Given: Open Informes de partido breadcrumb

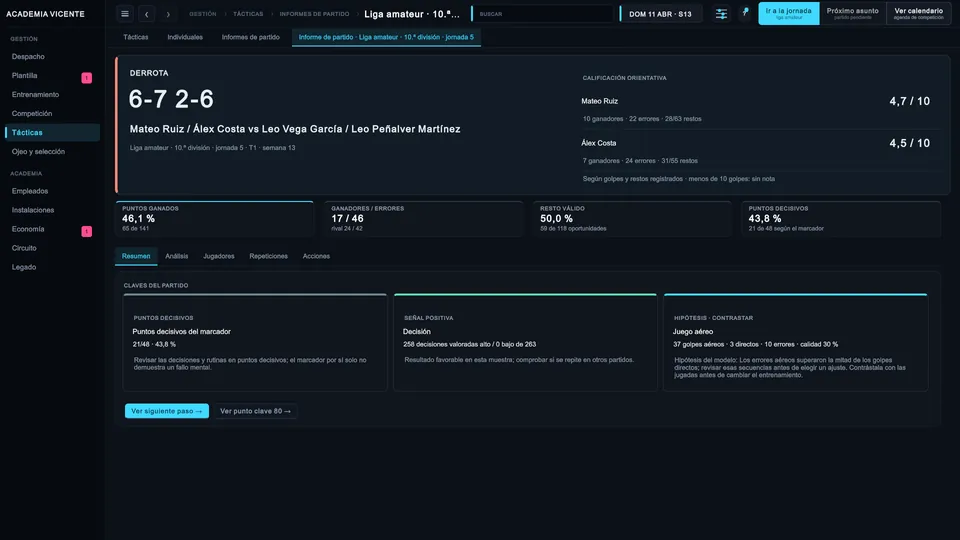Looking at the screenshot, I should tap(314, 14).
